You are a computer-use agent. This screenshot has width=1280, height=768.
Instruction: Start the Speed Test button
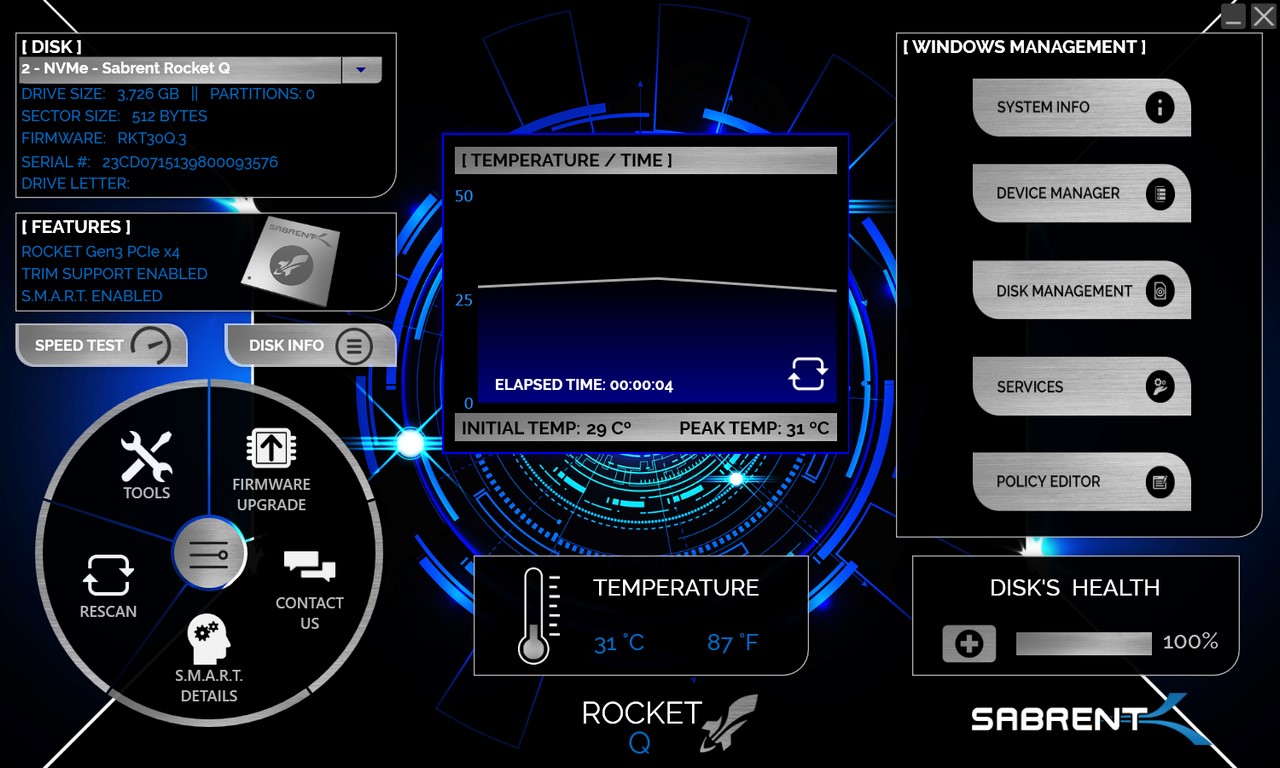click(102, 345)
